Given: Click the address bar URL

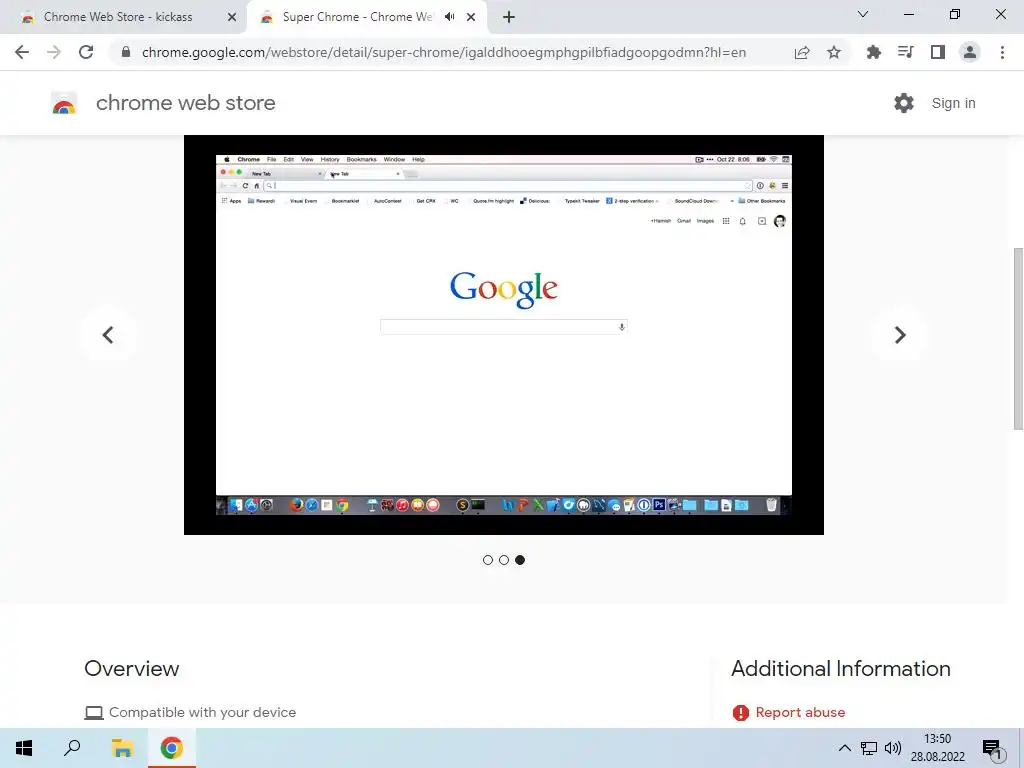Looking at the screenshot, I should click(x=443, y=52).
